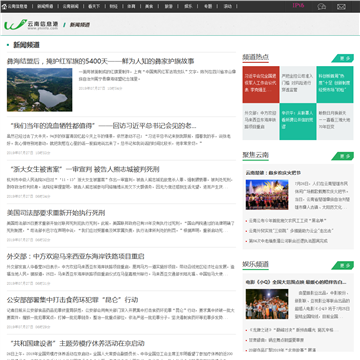Screen dimensions: 360x360
Task: Click the home icon beside 云南信息港
Action: tap(4, 6)
